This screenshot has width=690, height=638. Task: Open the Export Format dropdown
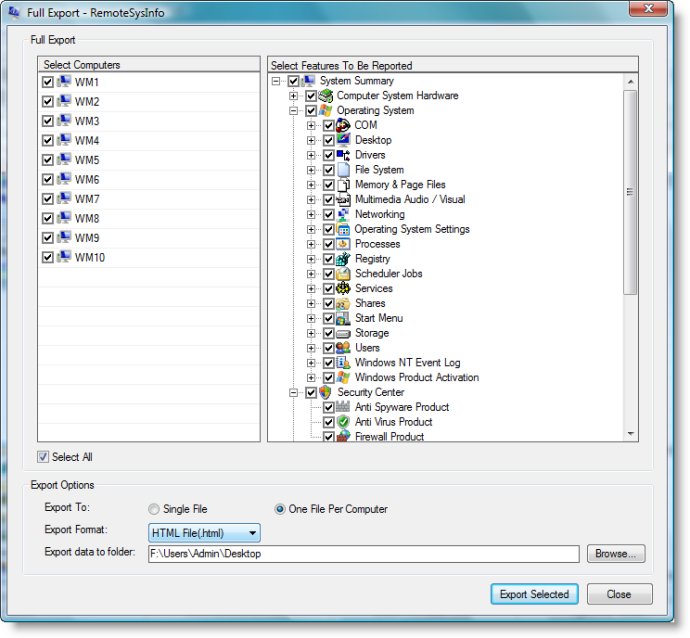point(204,533)
